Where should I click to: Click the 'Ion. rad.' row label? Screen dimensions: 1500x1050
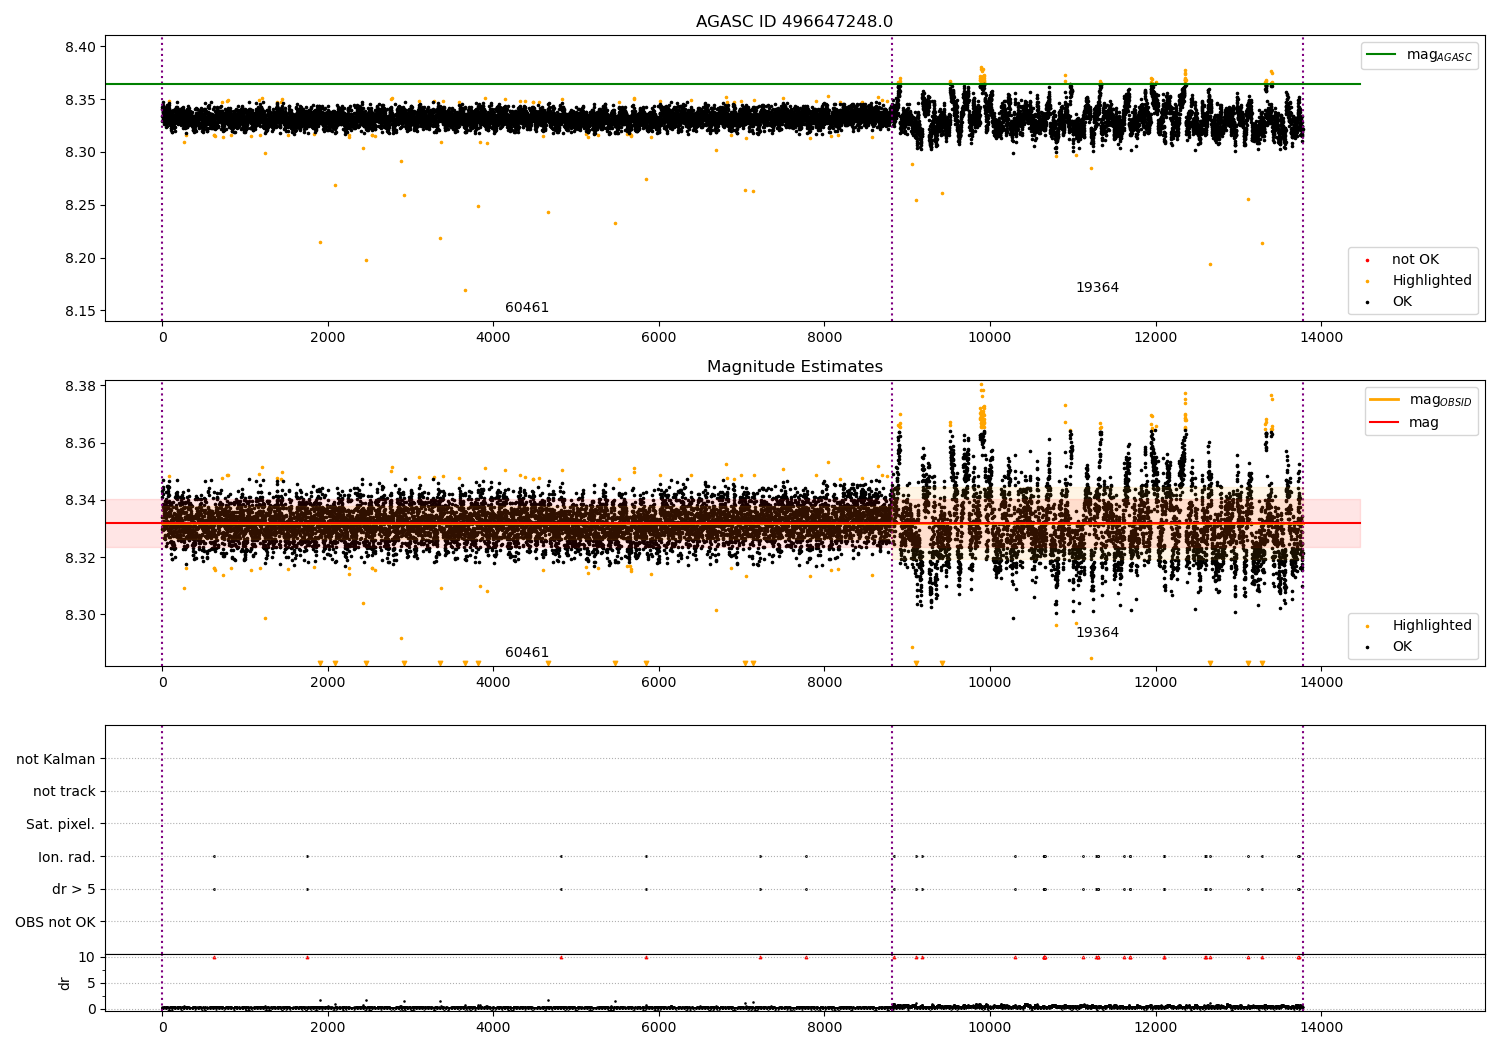[67, 857]
